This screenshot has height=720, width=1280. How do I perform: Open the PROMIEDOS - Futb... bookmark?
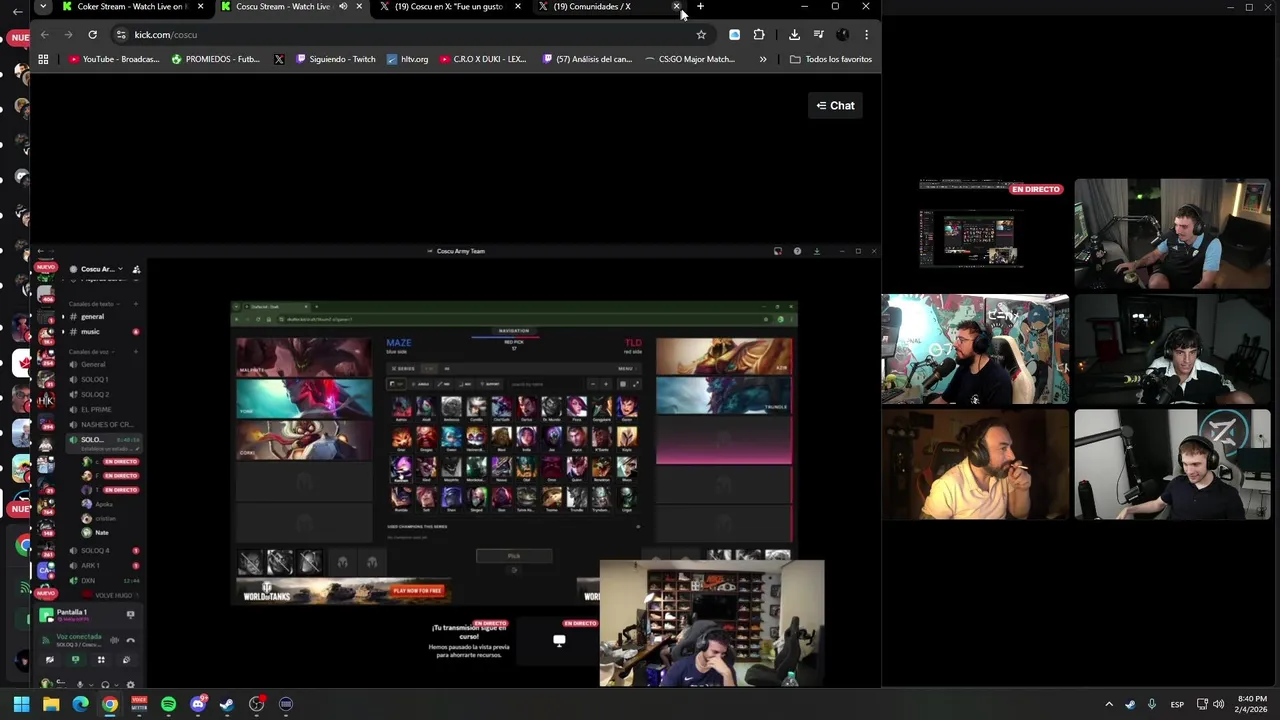click(x=216, y=60)
